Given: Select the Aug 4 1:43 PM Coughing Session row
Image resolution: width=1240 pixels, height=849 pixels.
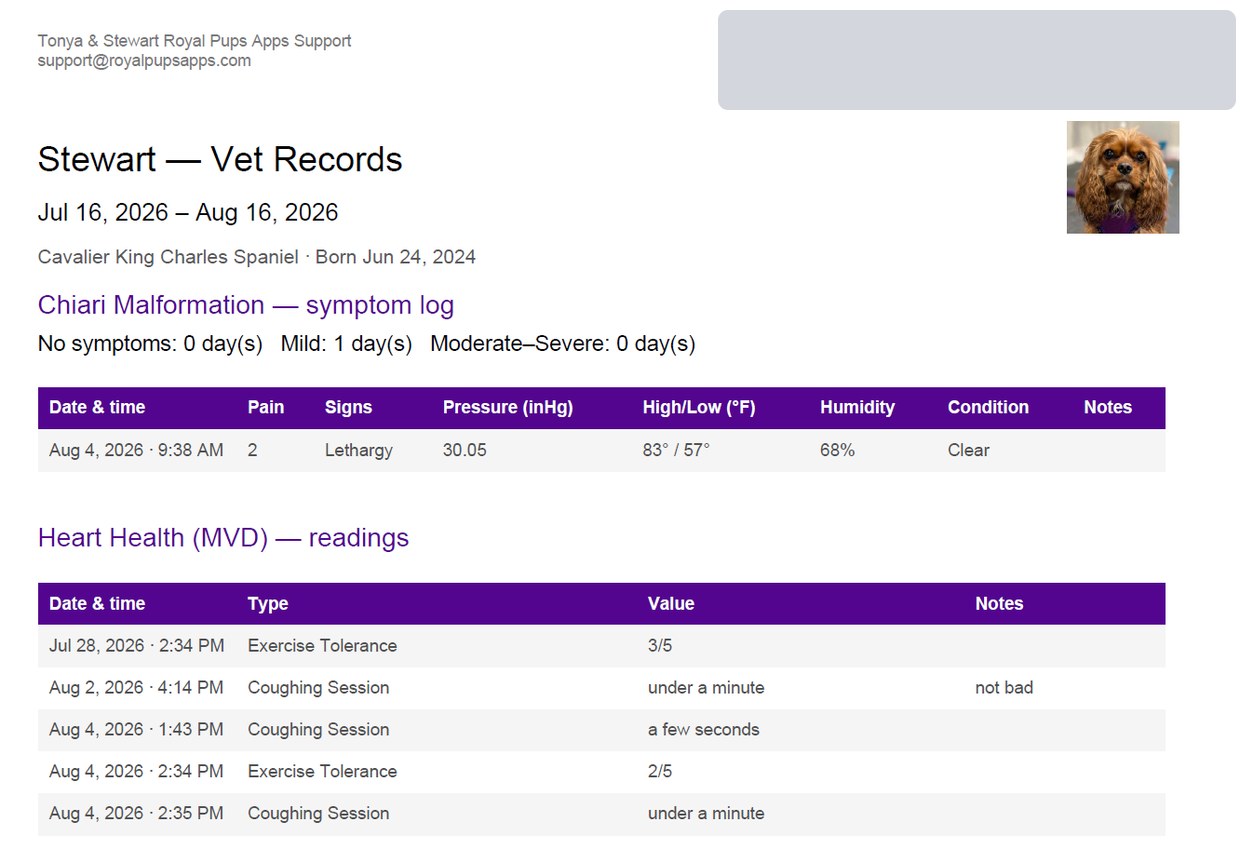Looking at the screenshot, I should pyautogui.click(x=601, y=730).
